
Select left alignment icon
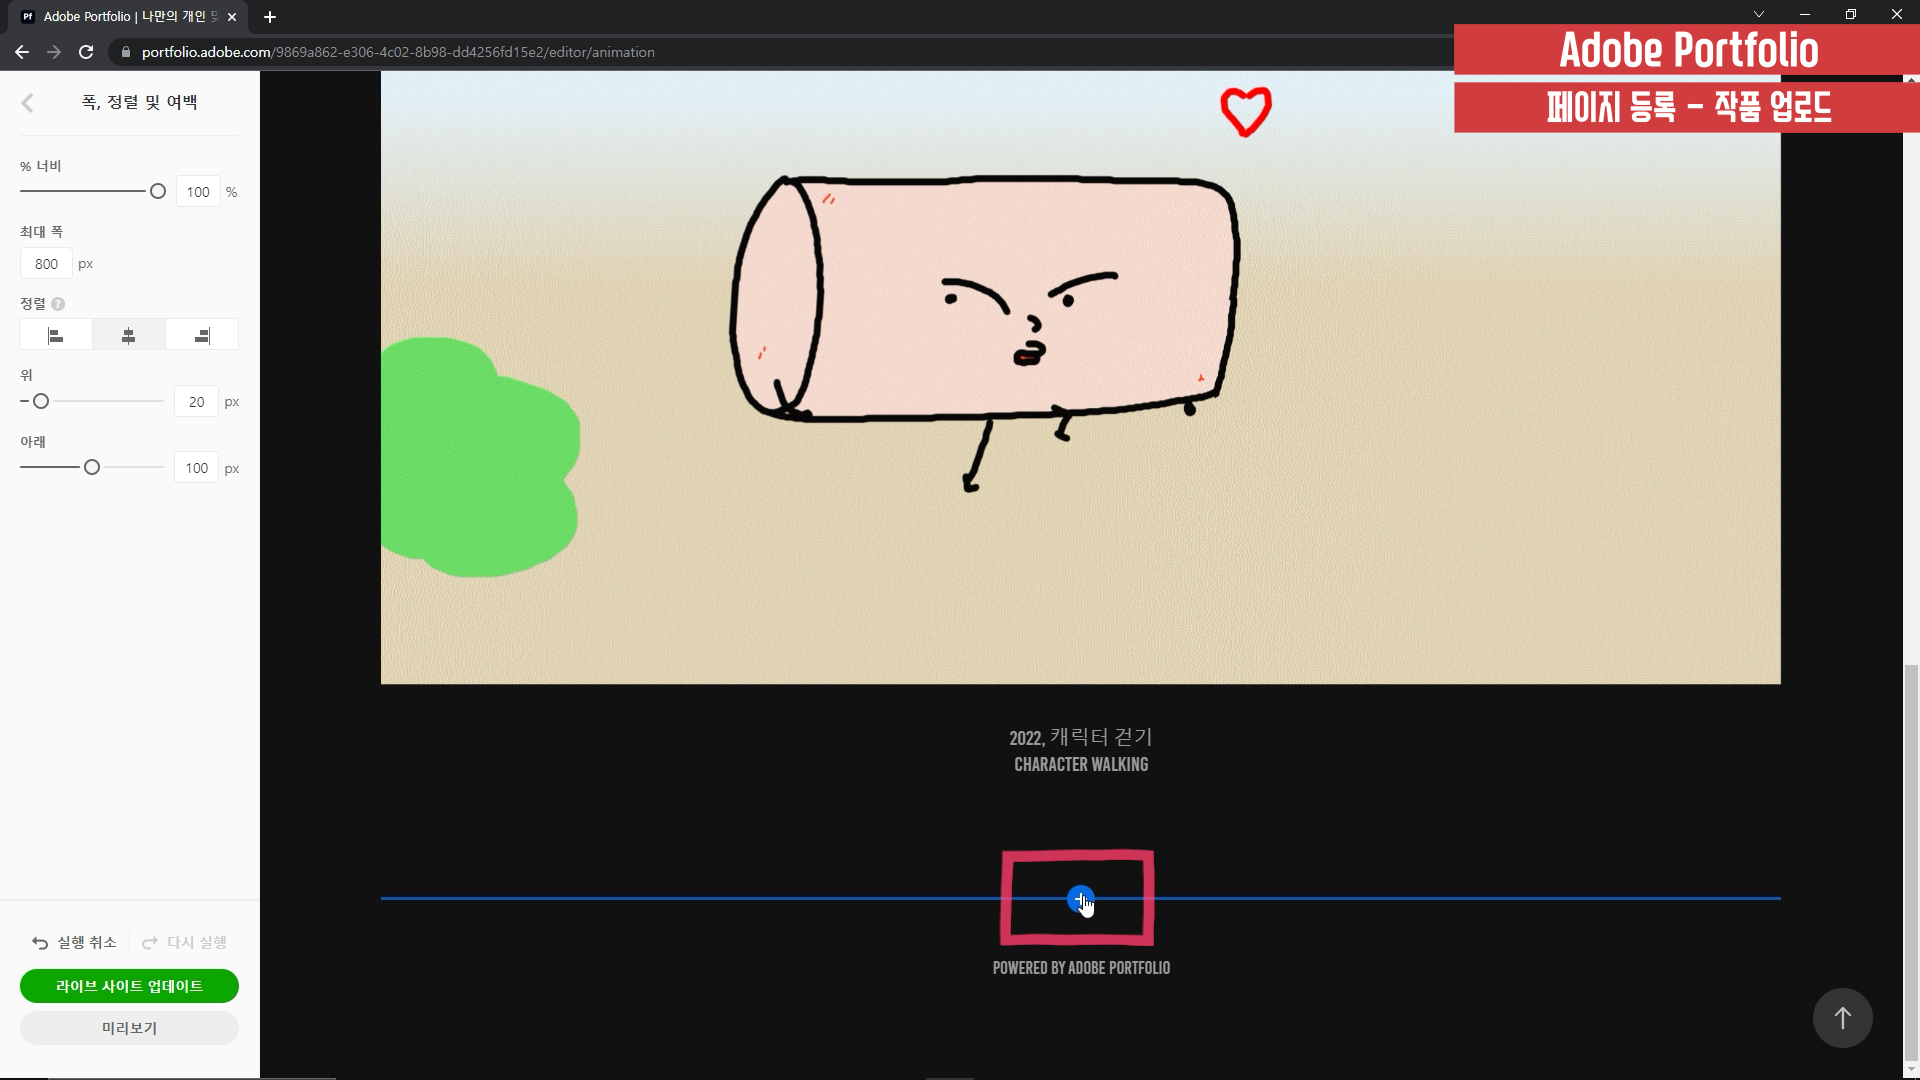pyautogui.click(x=56, y=336)
